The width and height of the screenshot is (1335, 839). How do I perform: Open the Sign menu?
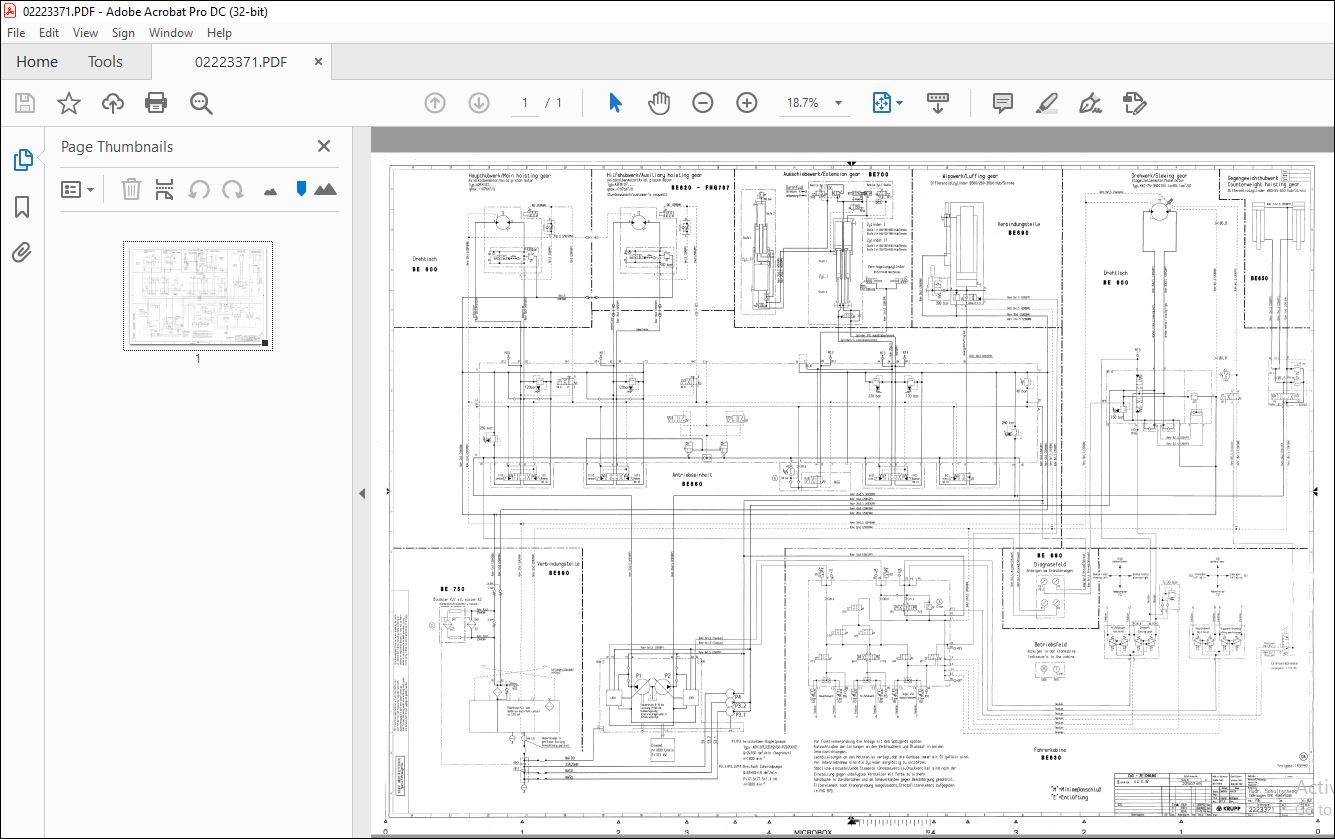click(x=123, y=33)
